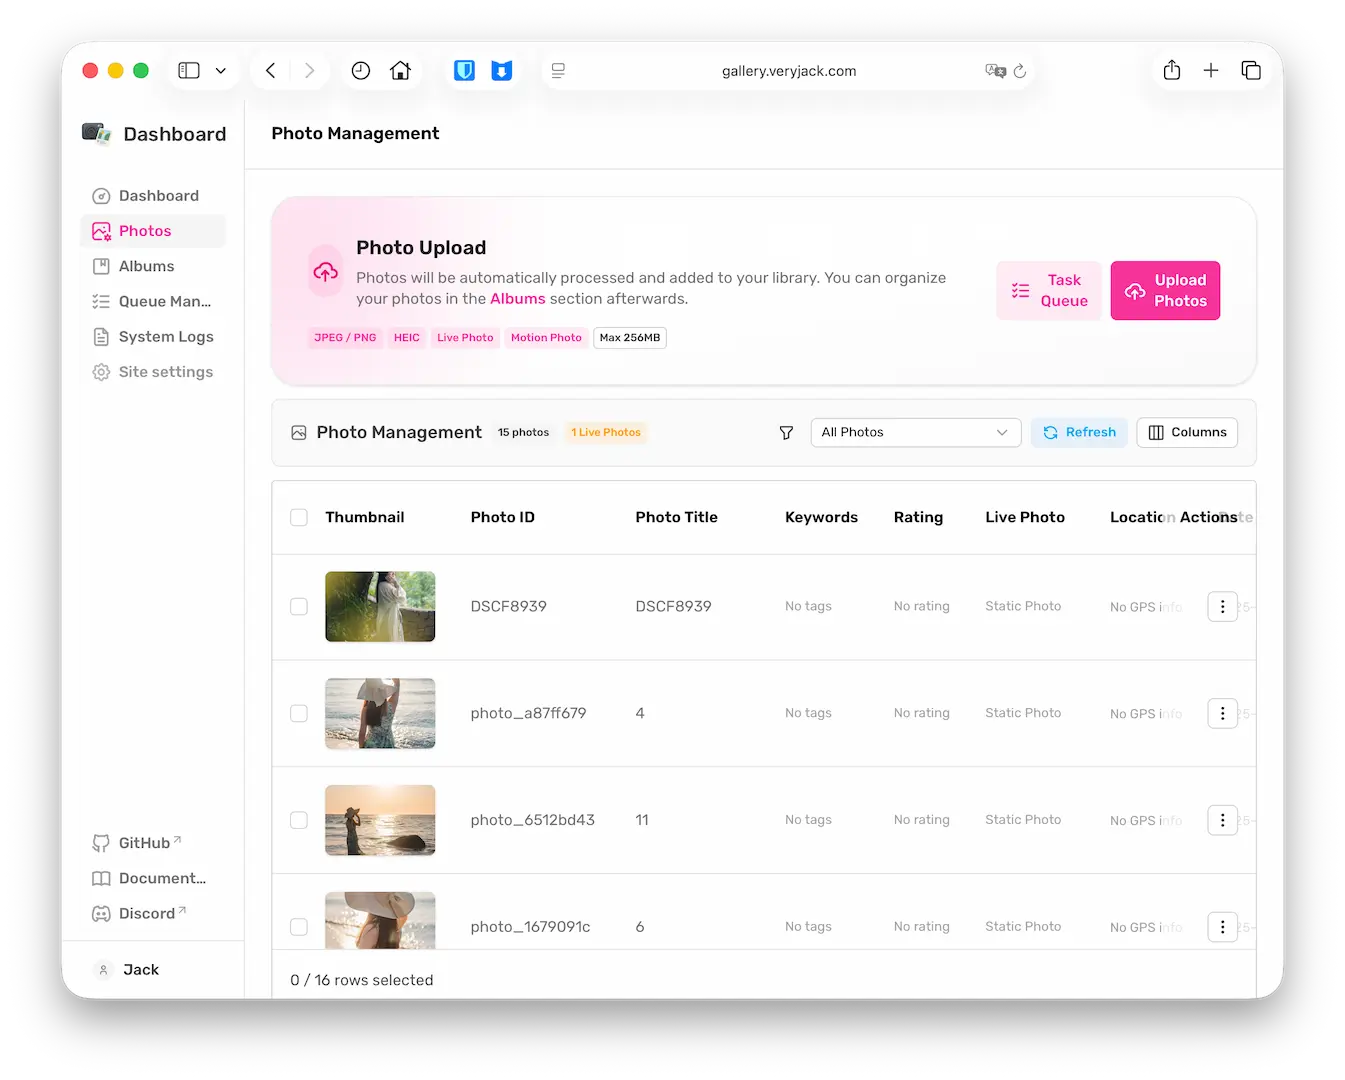Show the tab overview icon
This screenshot has height=1080, width=1345.
click(x=1251, y=71)
